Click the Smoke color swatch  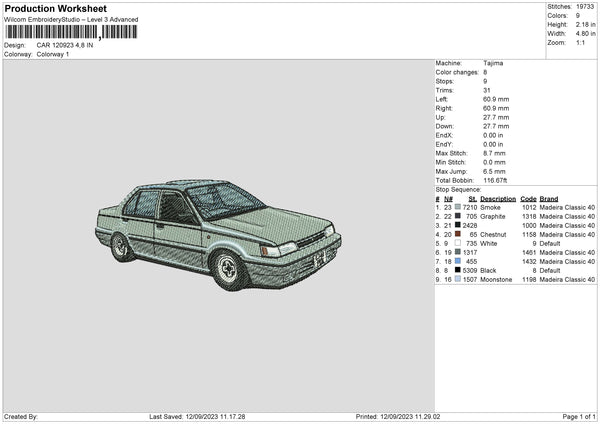point(458,207)
